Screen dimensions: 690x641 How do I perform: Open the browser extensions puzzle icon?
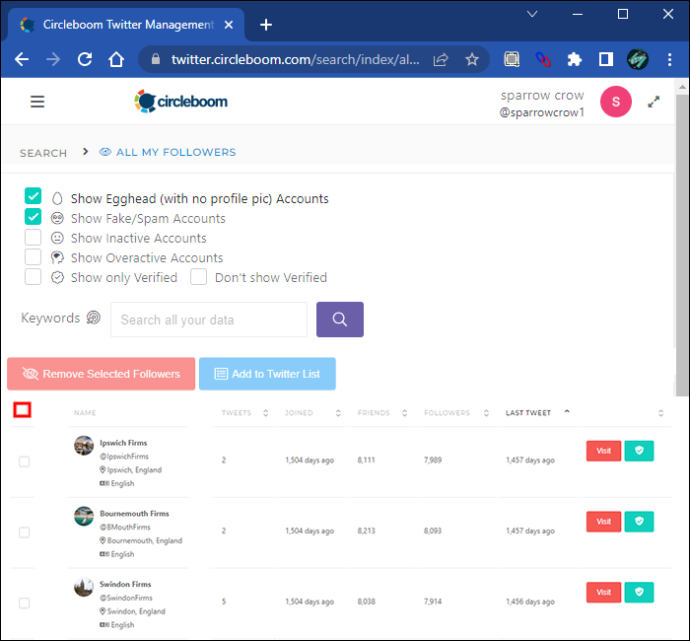[574, 59]
